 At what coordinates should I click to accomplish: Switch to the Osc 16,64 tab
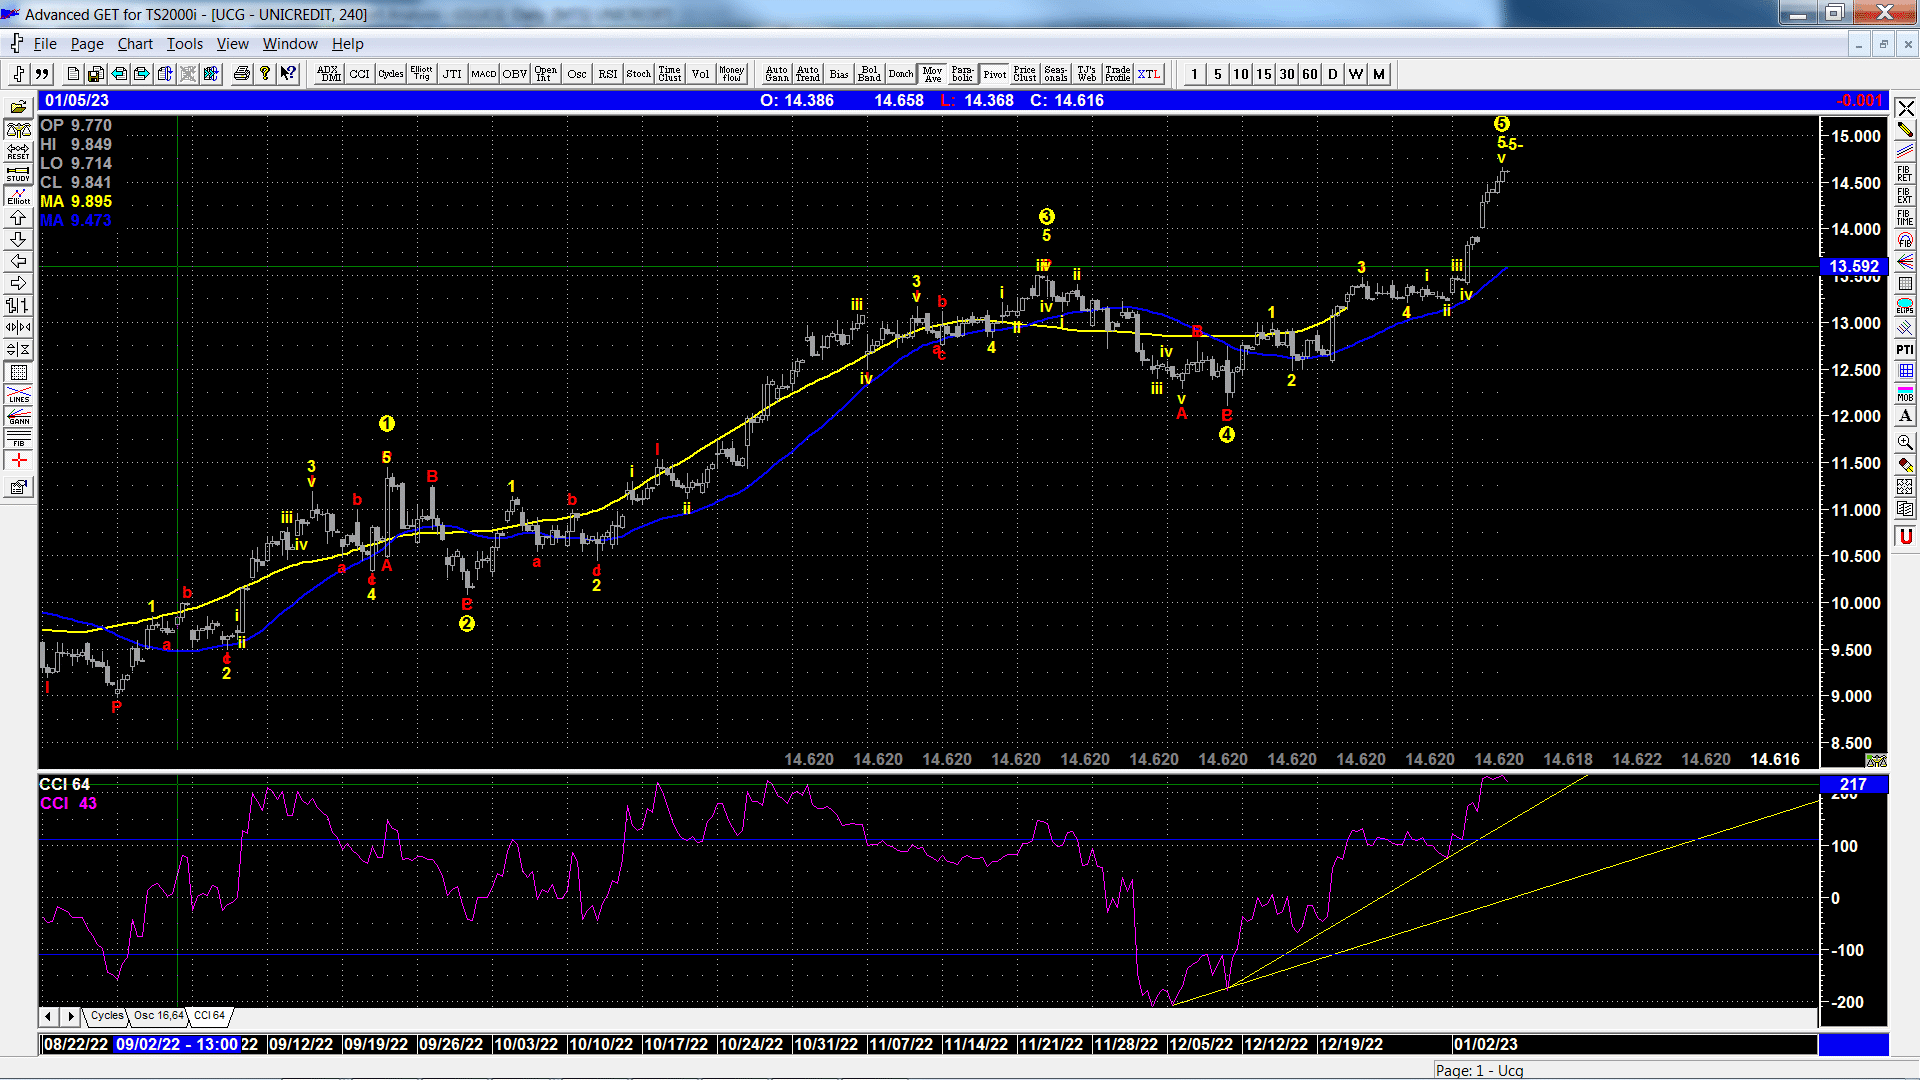(159, 1016)
